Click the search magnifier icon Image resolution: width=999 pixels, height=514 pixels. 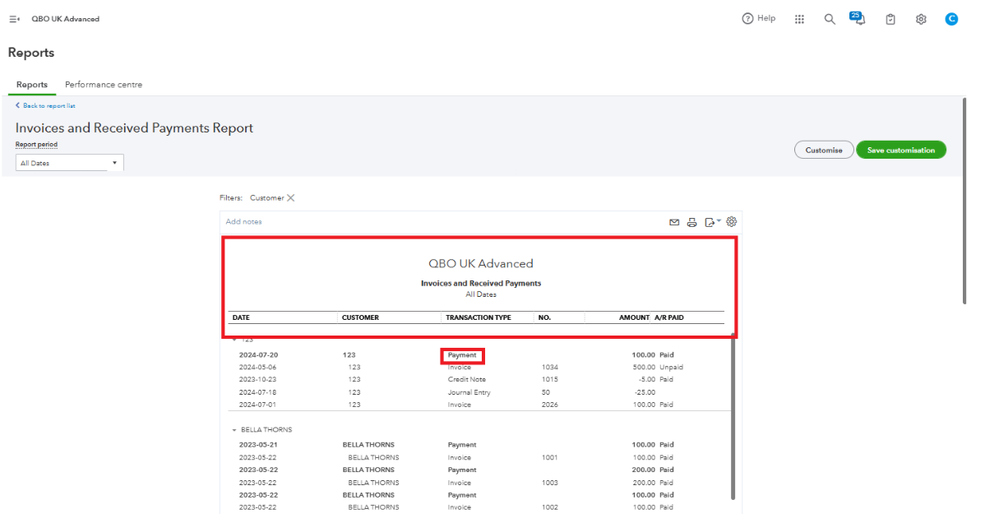830,19
